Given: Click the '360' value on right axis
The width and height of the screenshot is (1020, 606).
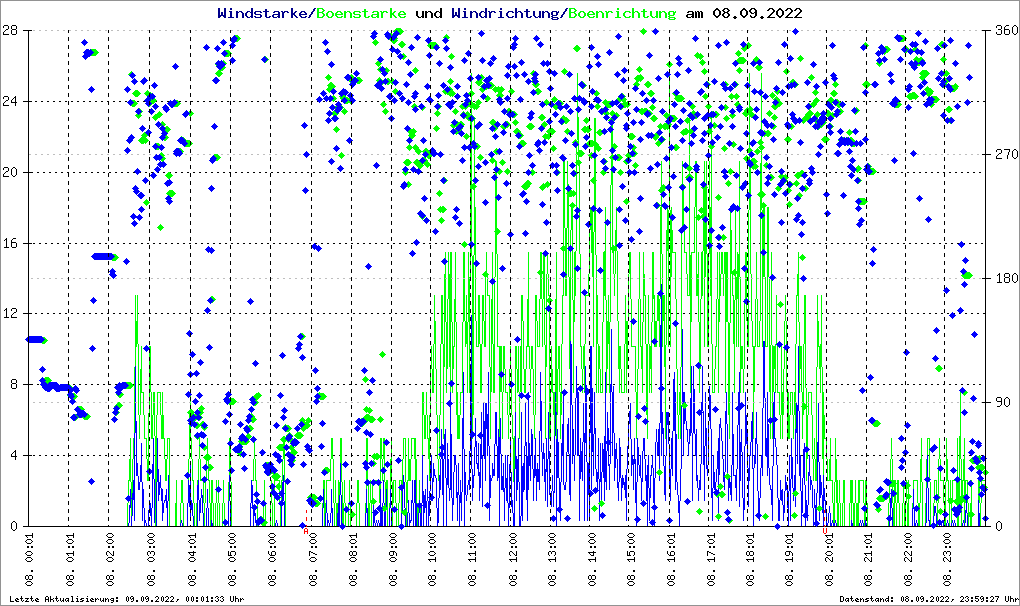Looking at the screenshot, I should point(1004,30).
